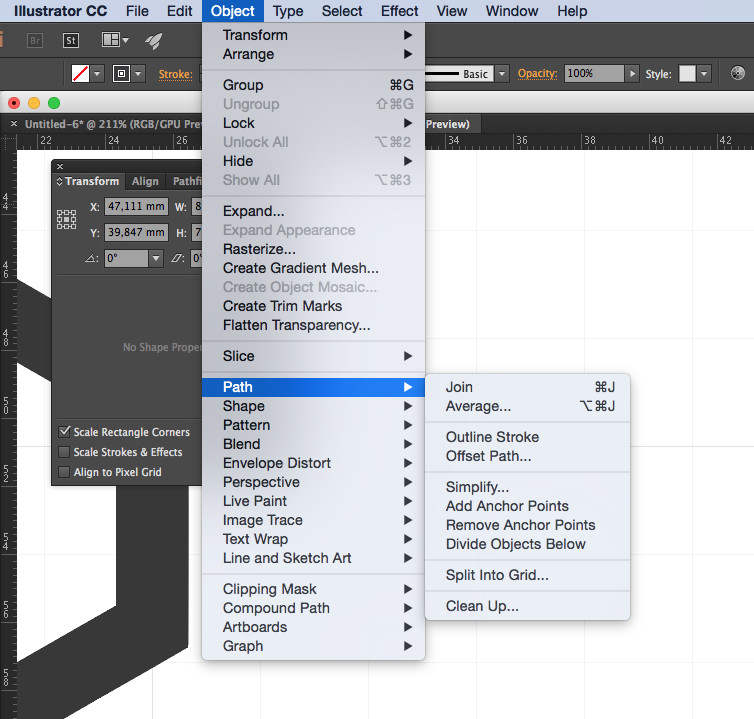Choose Create Gradient Mesh...
The image size is (754, 719).
tap(314, 268)
